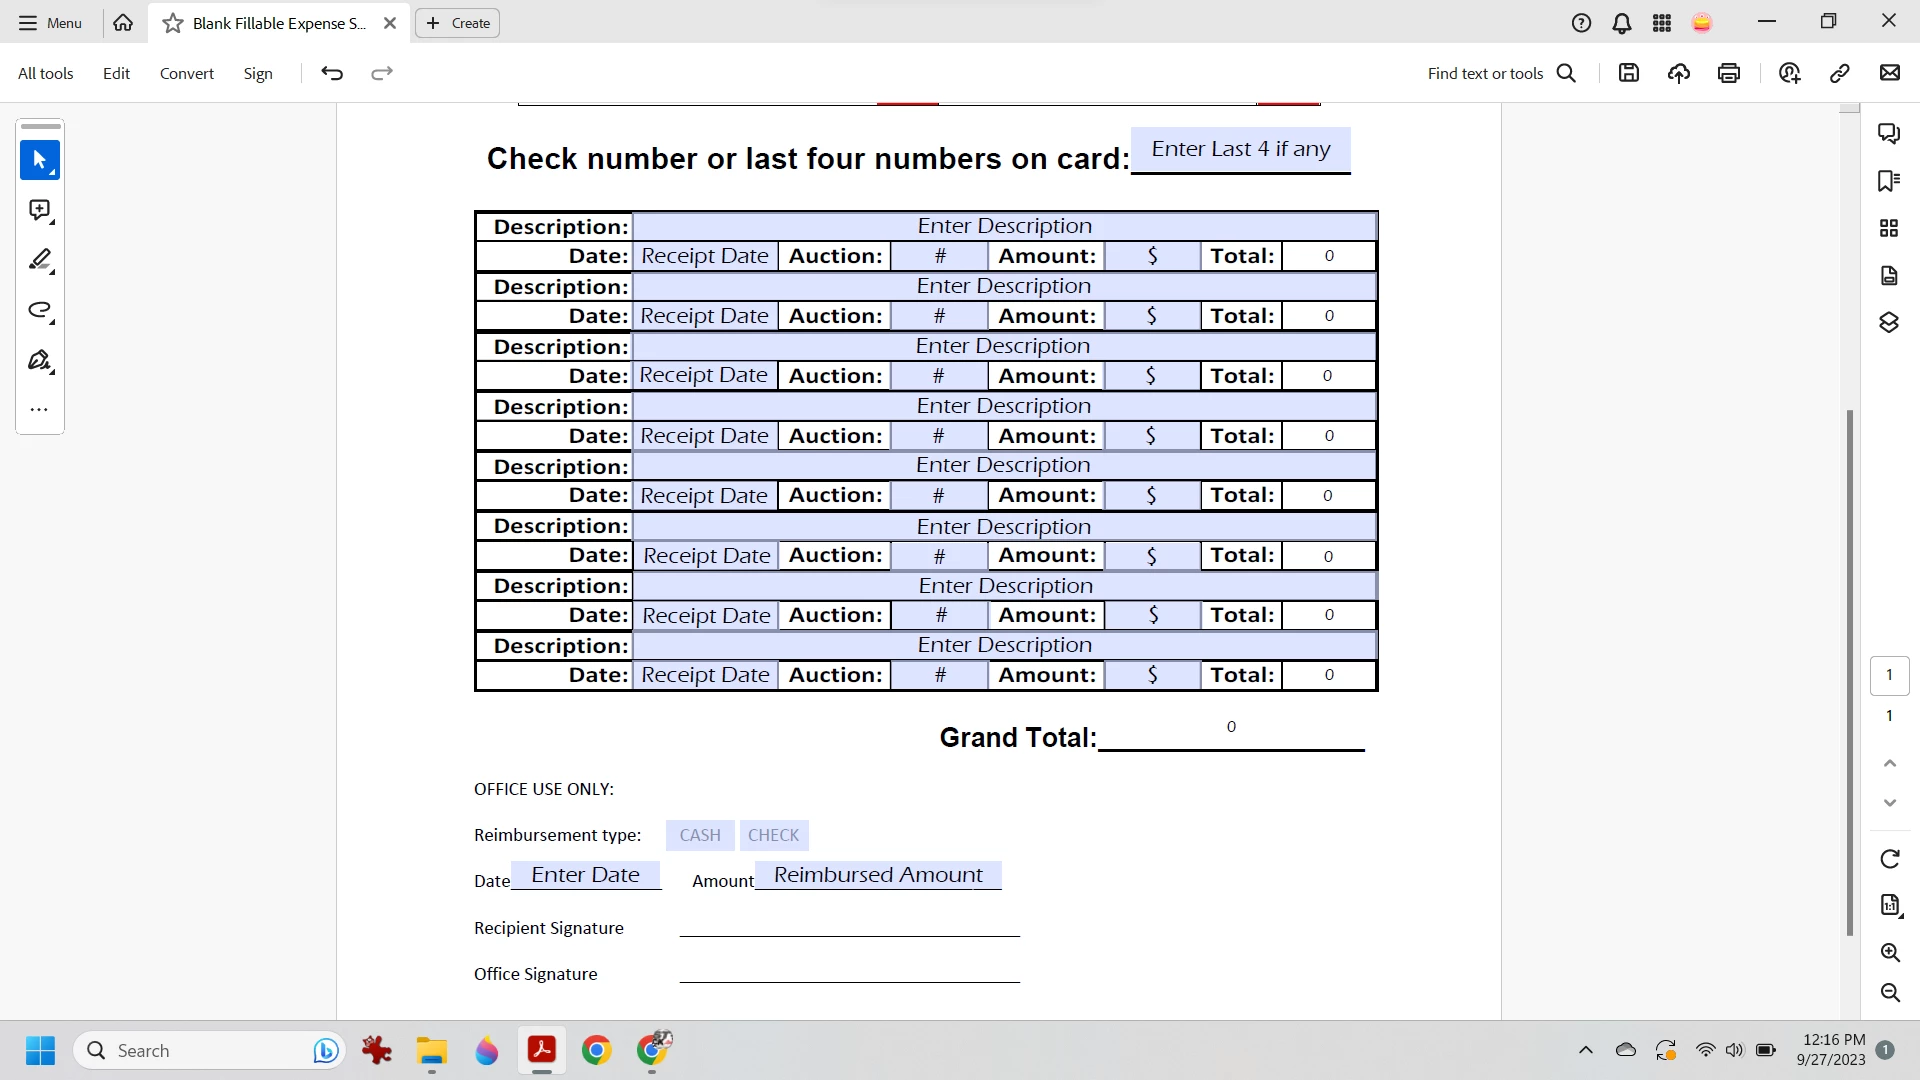
Task: Go to next page with down chevron
Action: (x=1889, y=803)
